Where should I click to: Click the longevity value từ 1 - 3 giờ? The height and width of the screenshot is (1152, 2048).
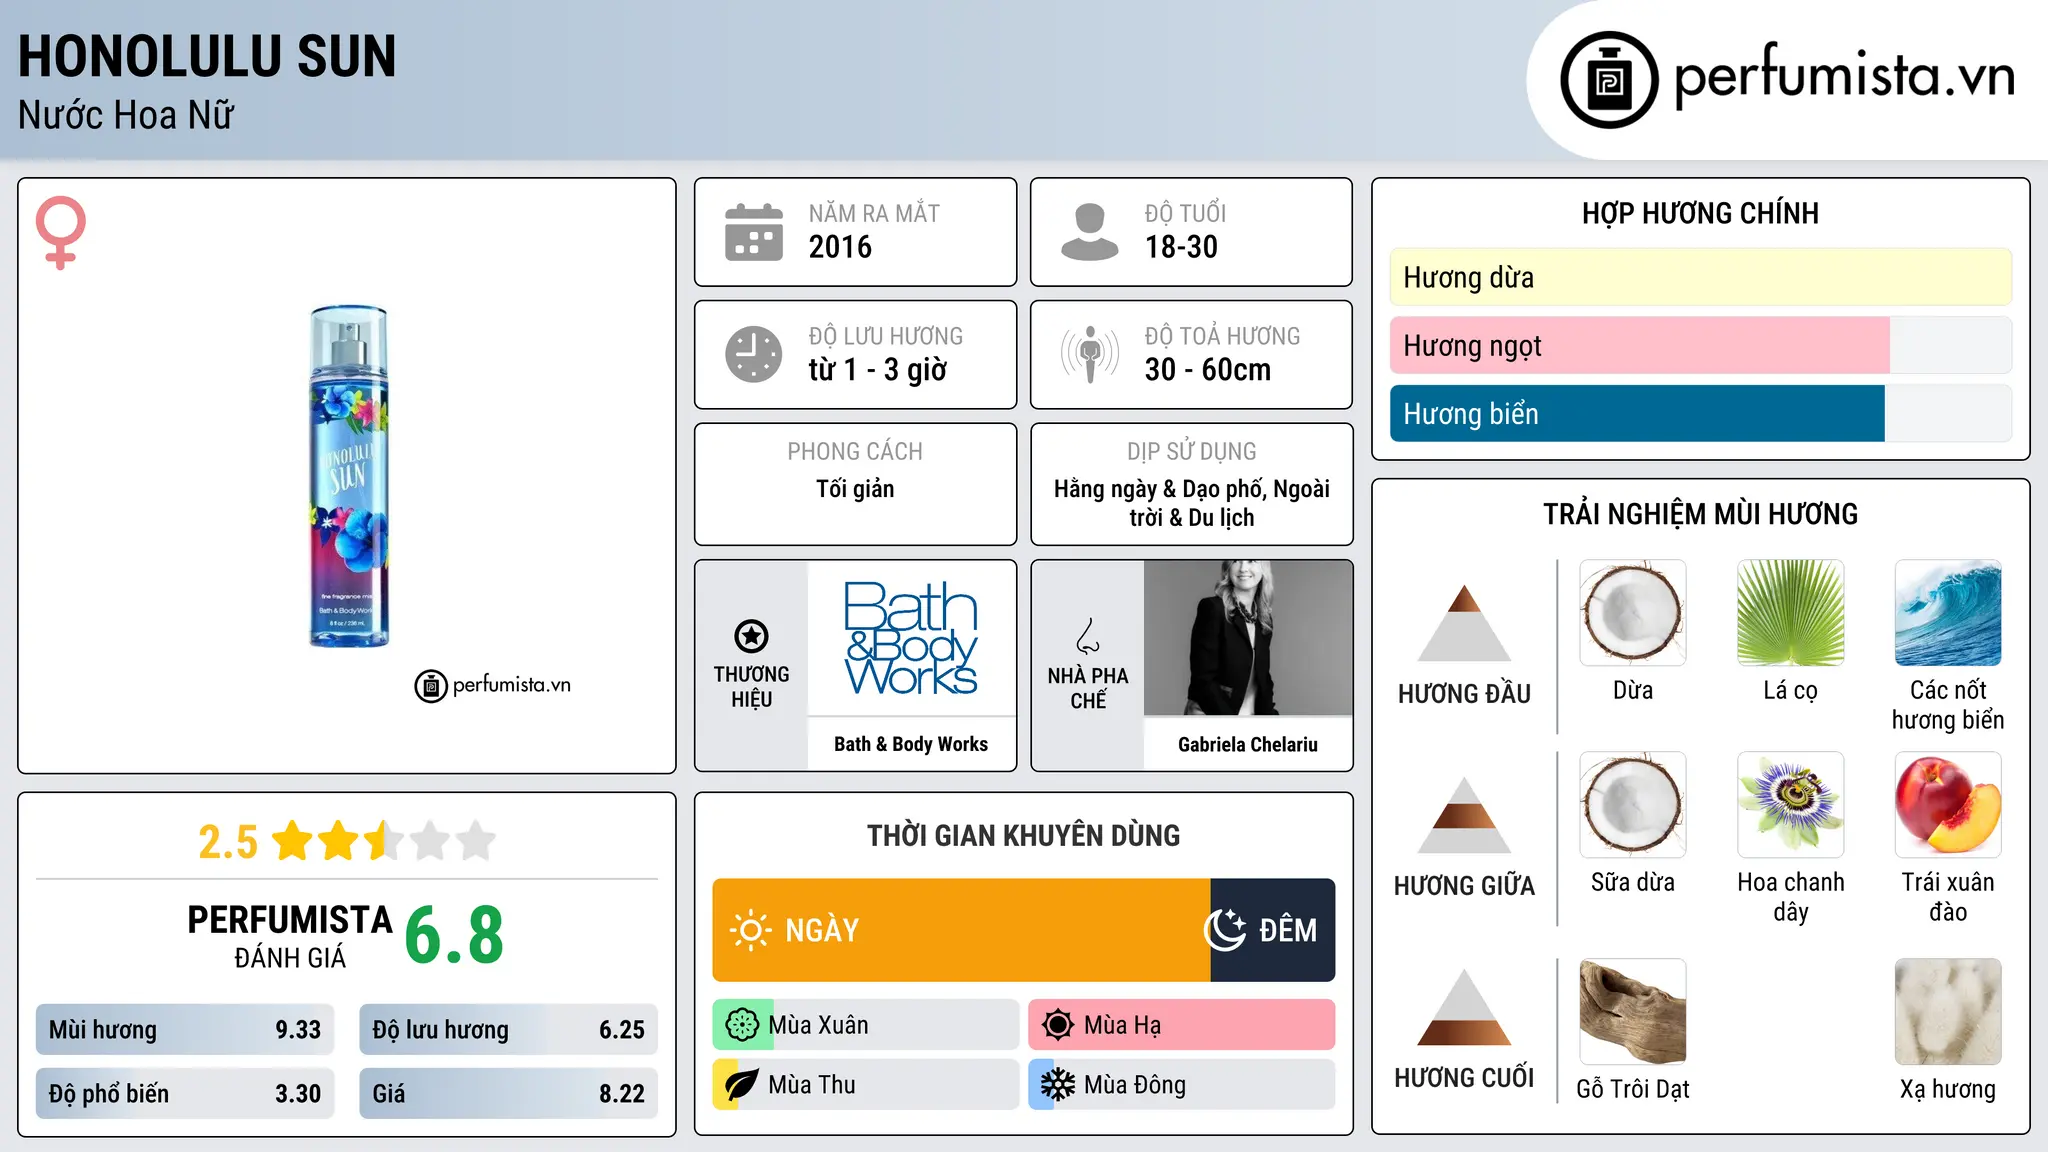point(877,370)
